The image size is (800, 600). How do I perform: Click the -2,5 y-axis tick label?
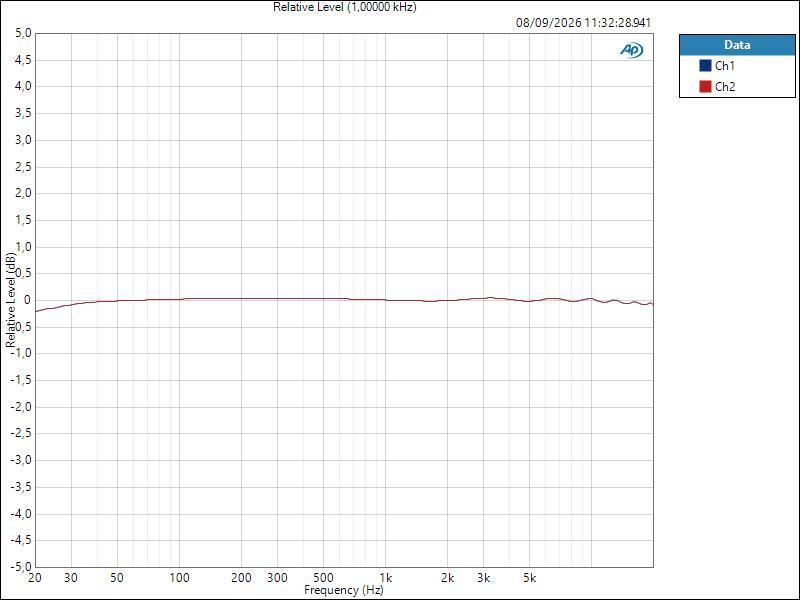click(21, 434)
